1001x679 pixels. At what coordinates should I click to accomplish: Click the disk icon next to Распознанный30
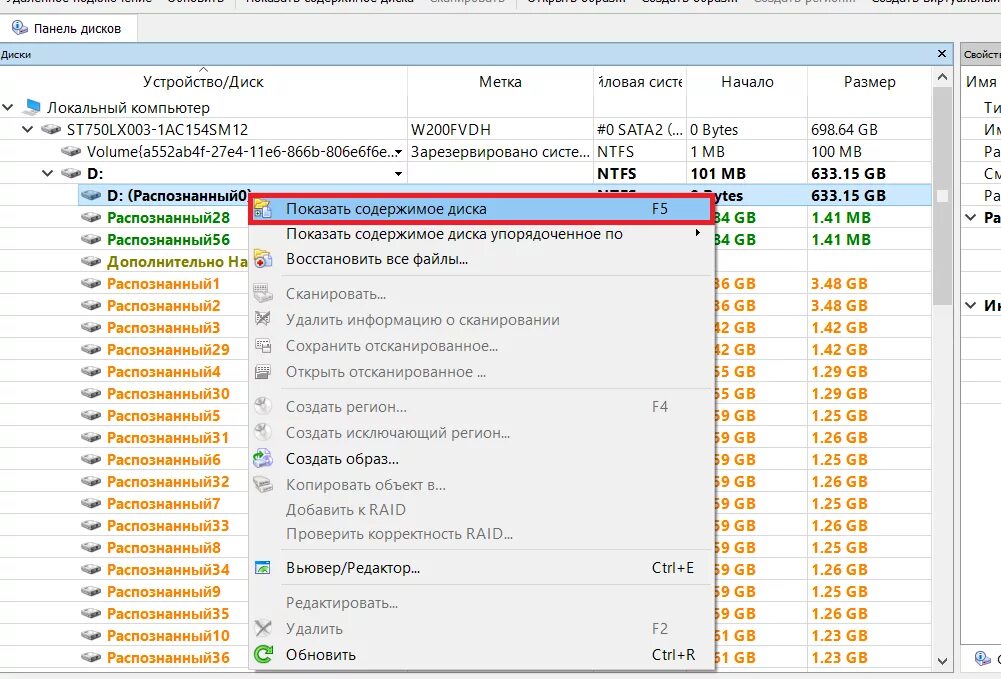[91, 394]
